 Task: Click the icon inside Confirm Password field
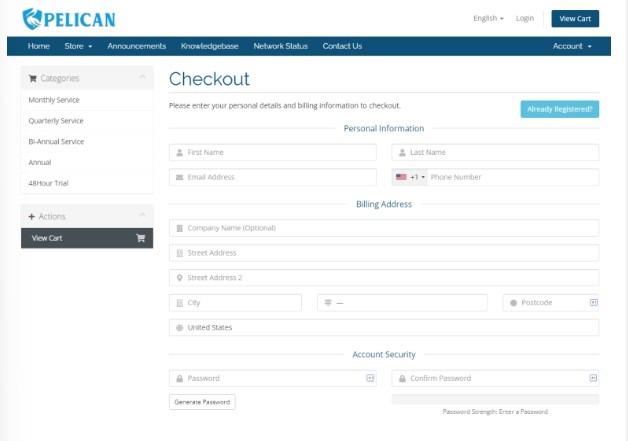click(x=593, y=378)
